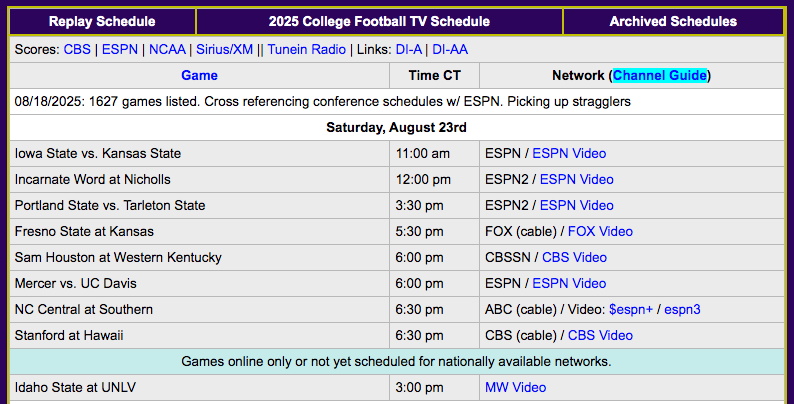This screenshot has height=404, width=794.
Task: Sort by the Game column header
Action: (x=199, y=75)
